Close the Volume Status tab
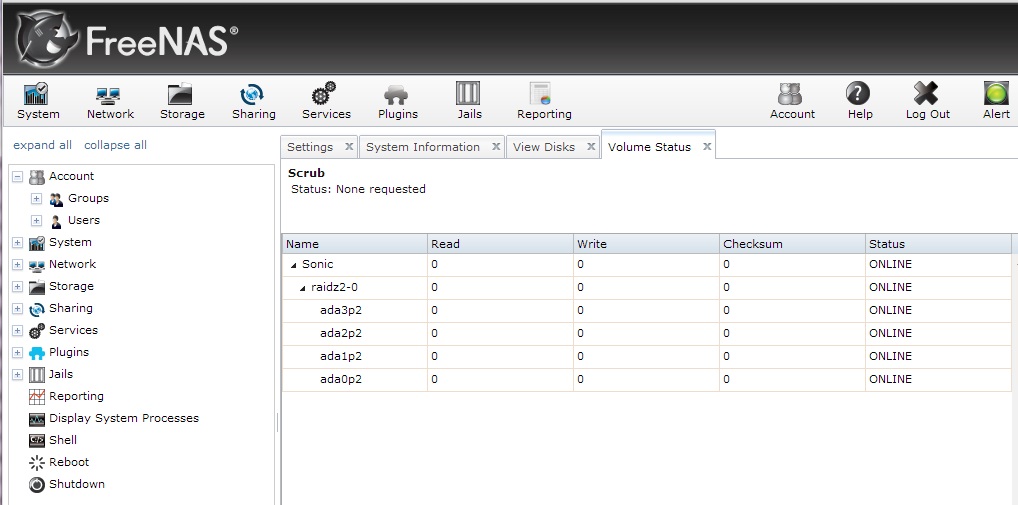The image size is (1018, 505). (x=707, y=147)
